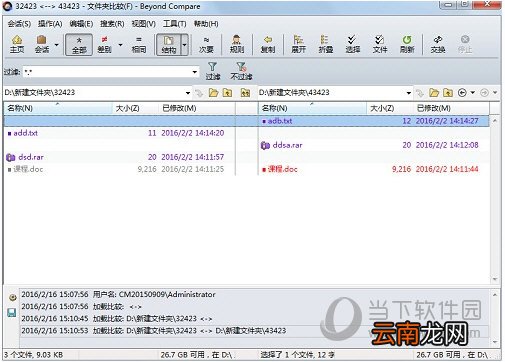Toggle the 相同 show same filter
The height and width of the screenshot is (362, 505).
pos(139,44)
